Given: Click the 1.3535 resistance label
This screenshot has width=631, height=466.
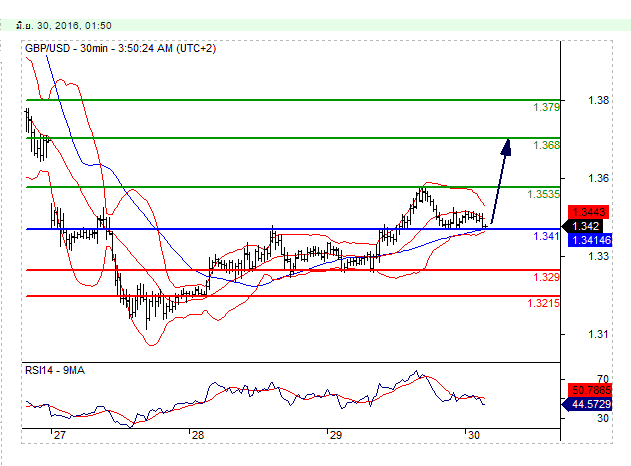Looking at the screenshot, I should pyautogui.click(x=543, y=194).
